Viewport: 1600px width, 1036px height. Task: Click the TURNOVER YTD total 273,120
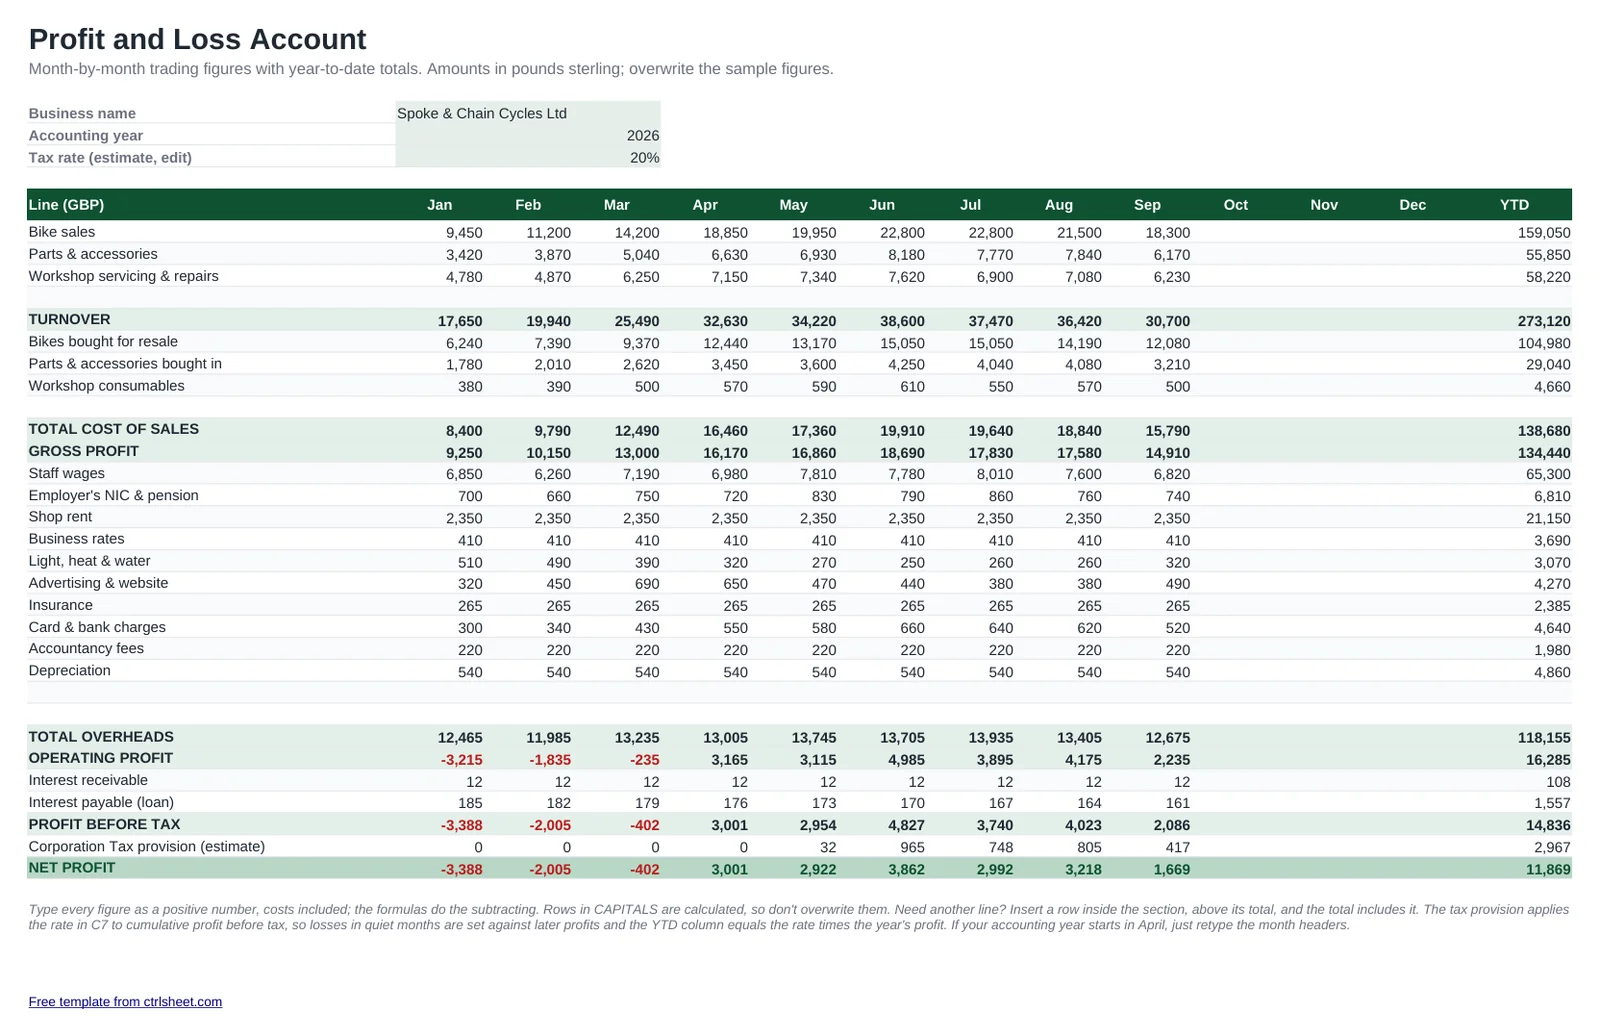(1544, 321)
